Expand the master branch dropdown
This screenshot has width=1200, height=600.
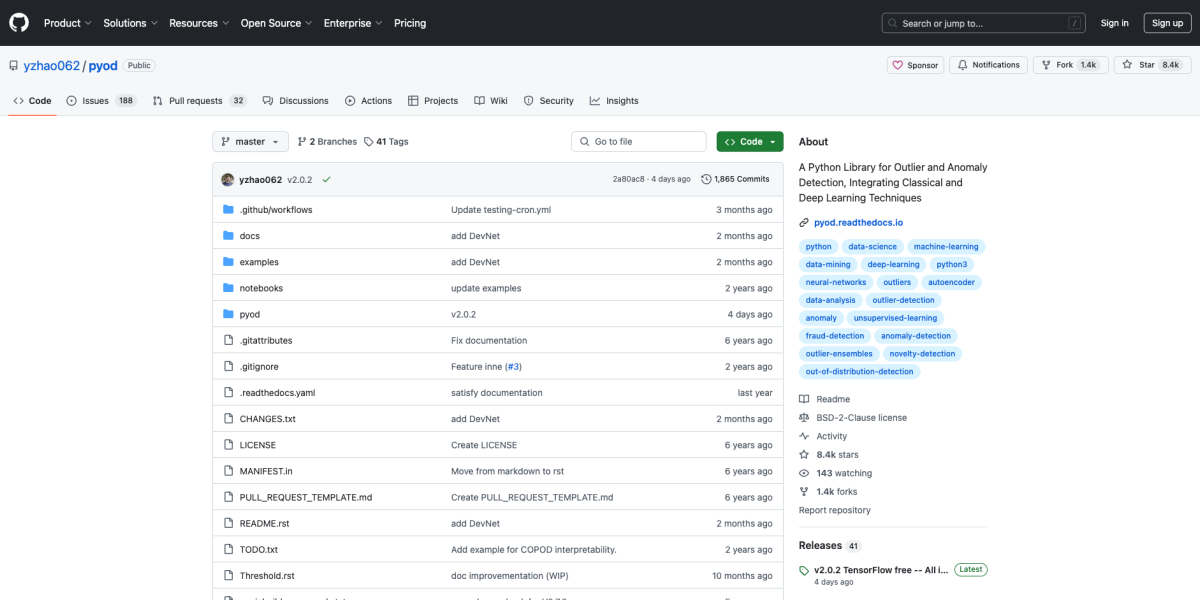coord(250,142)
